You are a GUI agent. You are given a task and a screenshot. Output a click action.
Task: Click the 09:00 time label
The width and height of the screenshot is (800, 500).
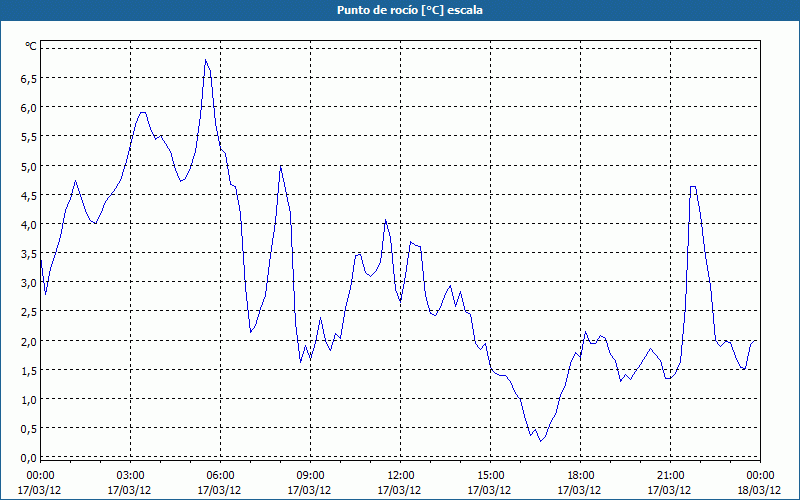[x=310, y=476]
